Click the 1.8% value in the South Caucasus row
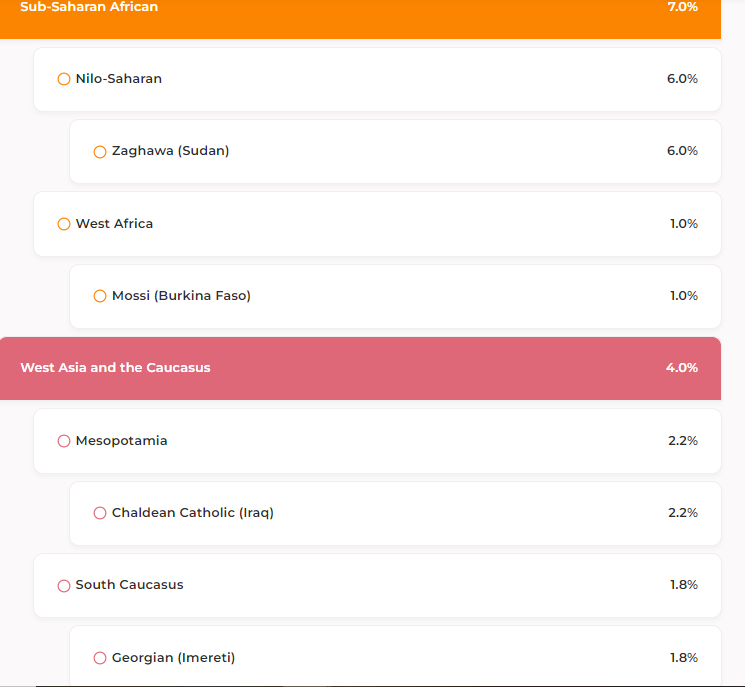The image size is (745, 687). pos(683,585)
